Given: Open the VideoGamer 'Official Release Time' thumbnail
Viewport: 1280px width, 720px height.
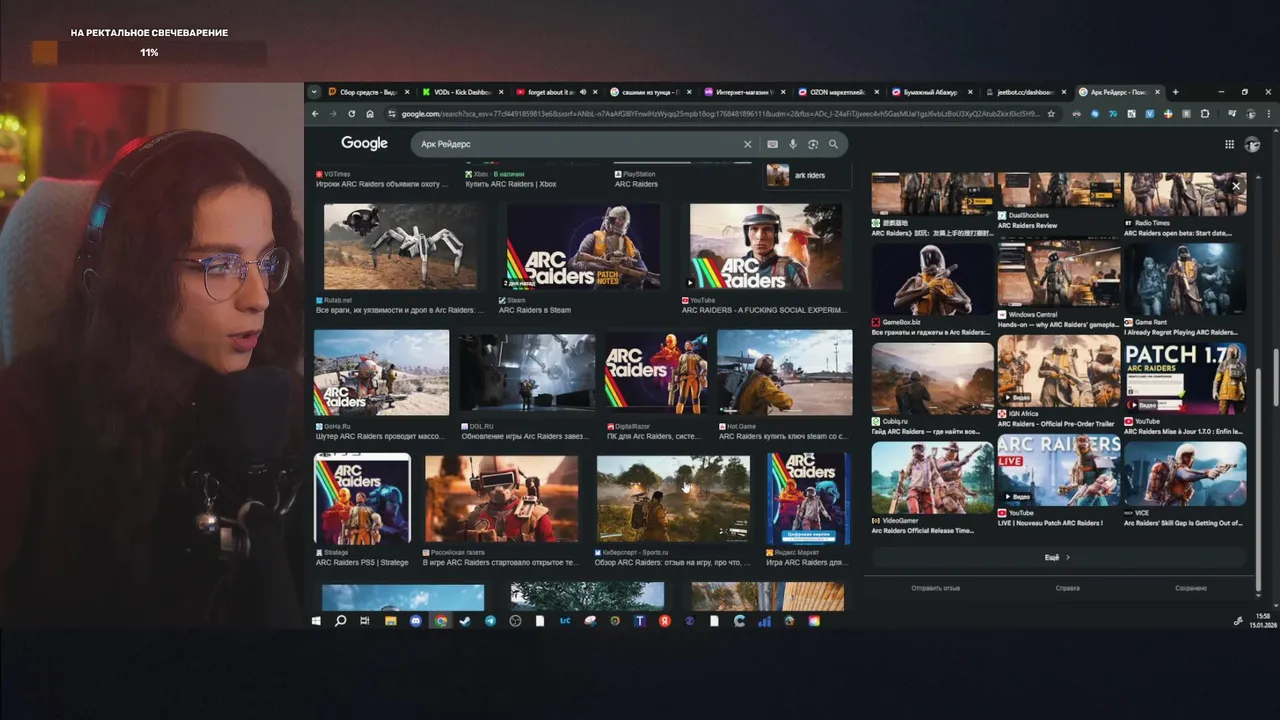Looking at the screenshot, I should click(933, 477).
